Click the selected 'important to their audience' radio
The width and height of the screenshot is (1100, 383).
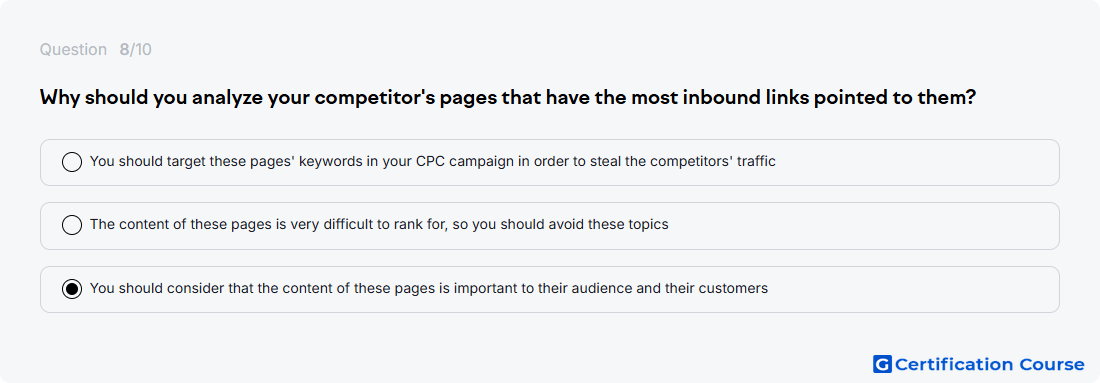pyautogui.click(x=72, y=289)
